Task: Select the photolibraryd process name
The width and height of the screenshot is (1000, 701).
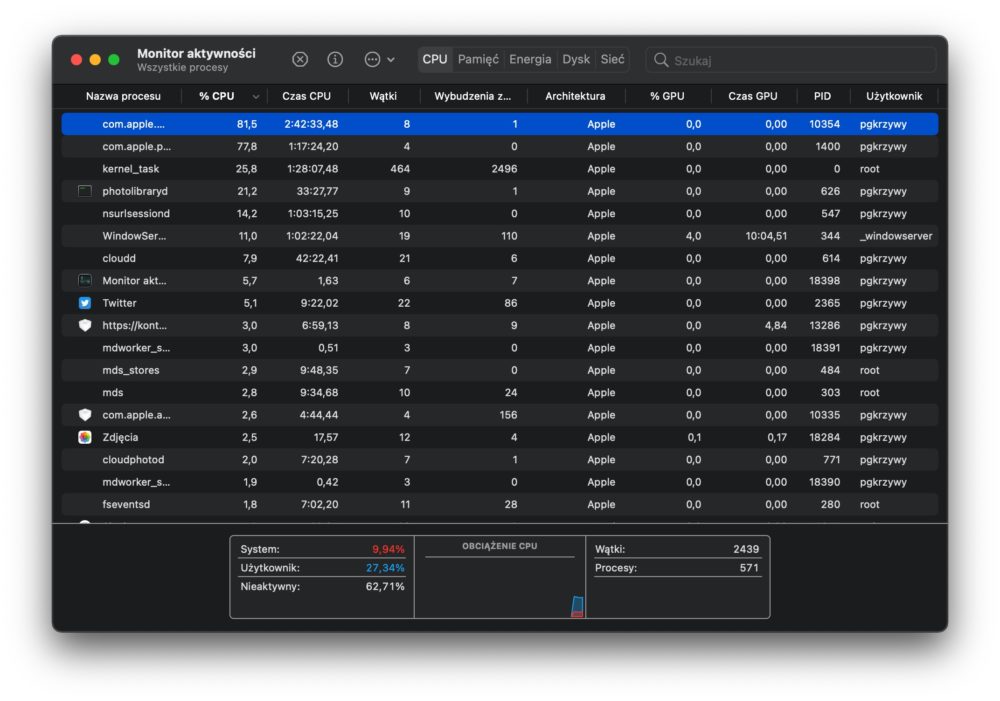Action: pyautogui.click(x=135, y=191)
